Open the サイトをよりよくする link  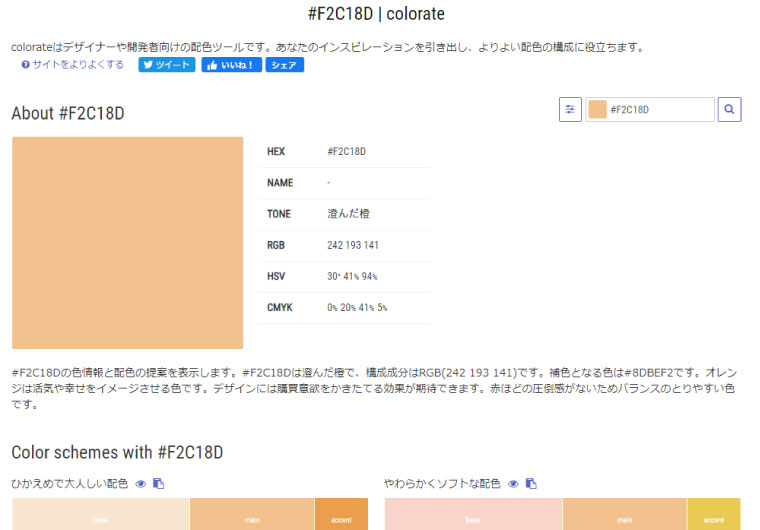pyautogui.click(x=78, y=64)
